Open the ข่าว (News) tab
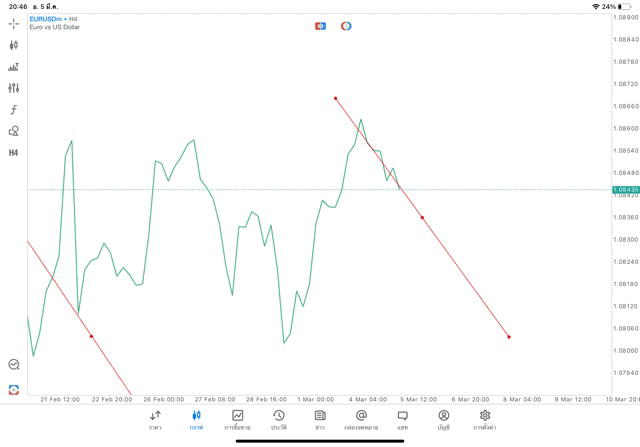The image size is (640, 447). pyautogui.click(x=320, y=420)
